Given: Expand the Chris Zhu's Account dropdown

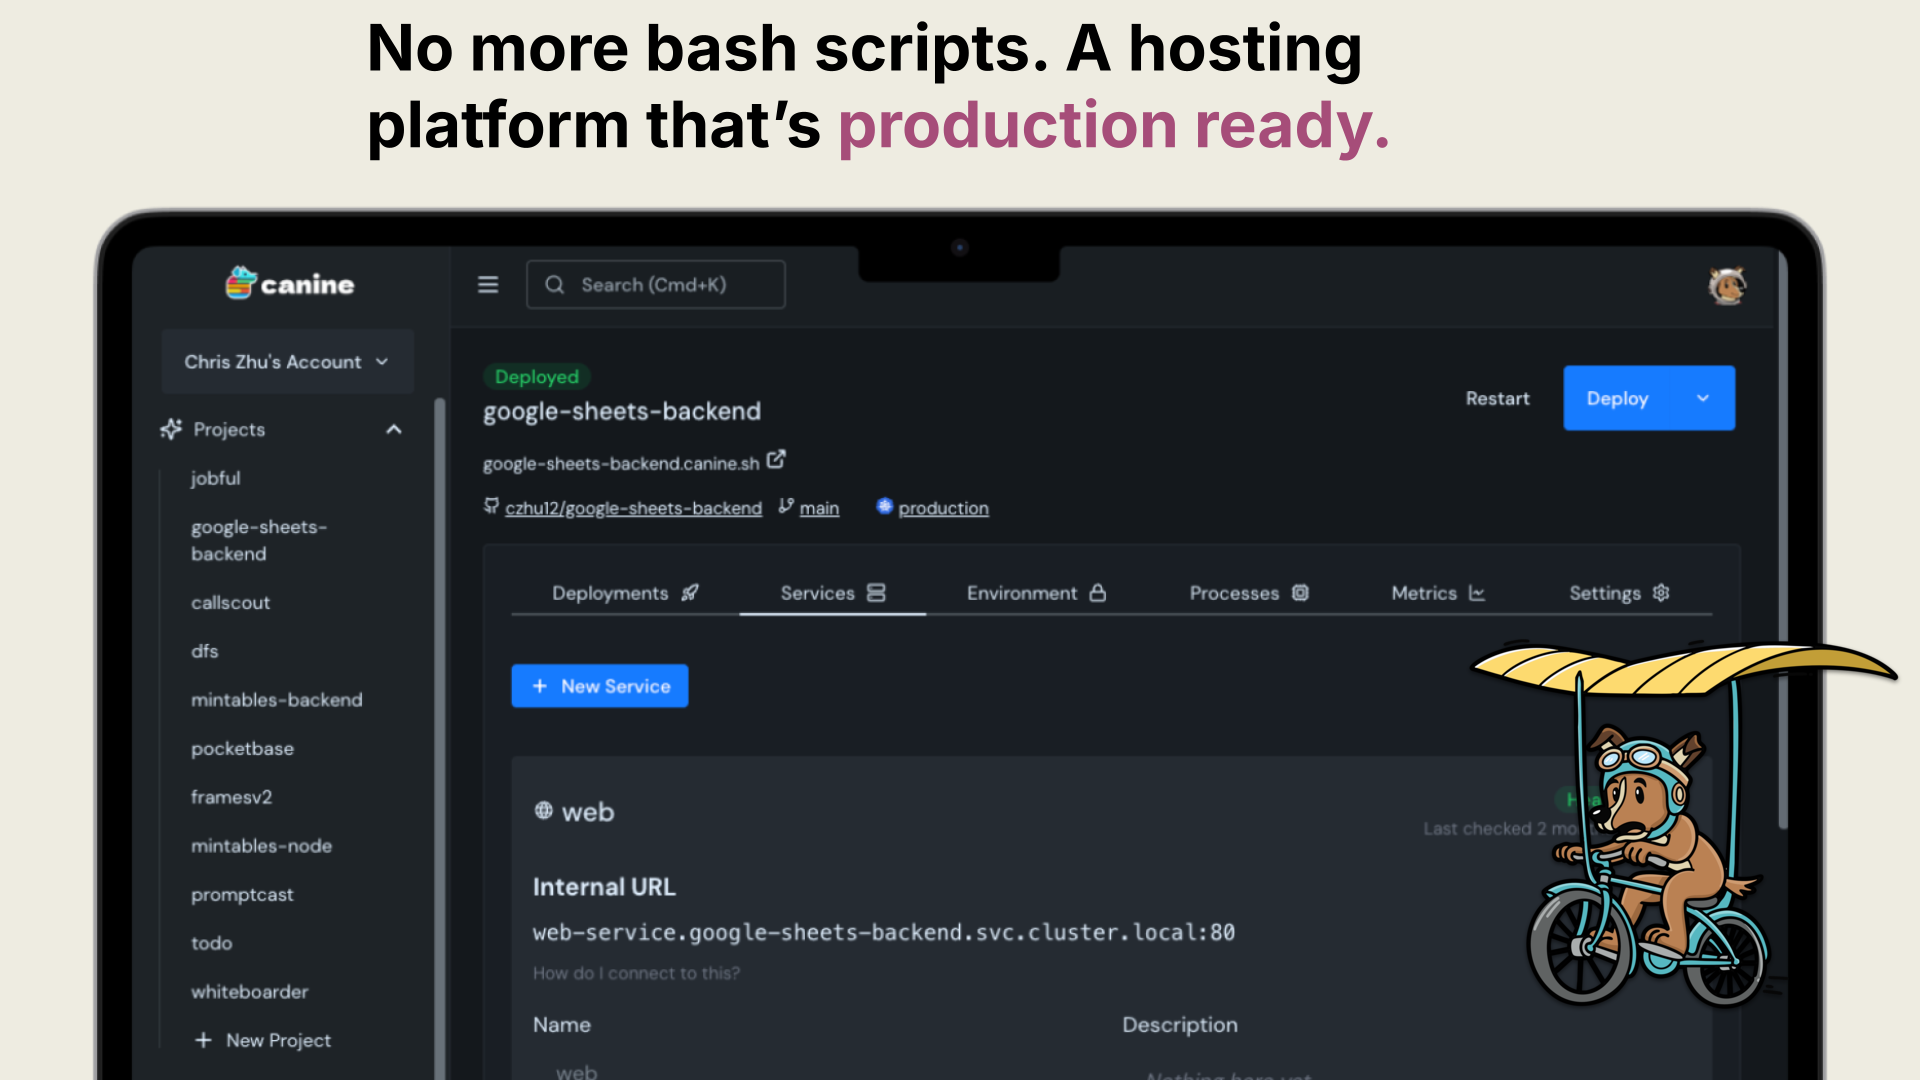Looking at the screenshot, I should click(287, 362).
